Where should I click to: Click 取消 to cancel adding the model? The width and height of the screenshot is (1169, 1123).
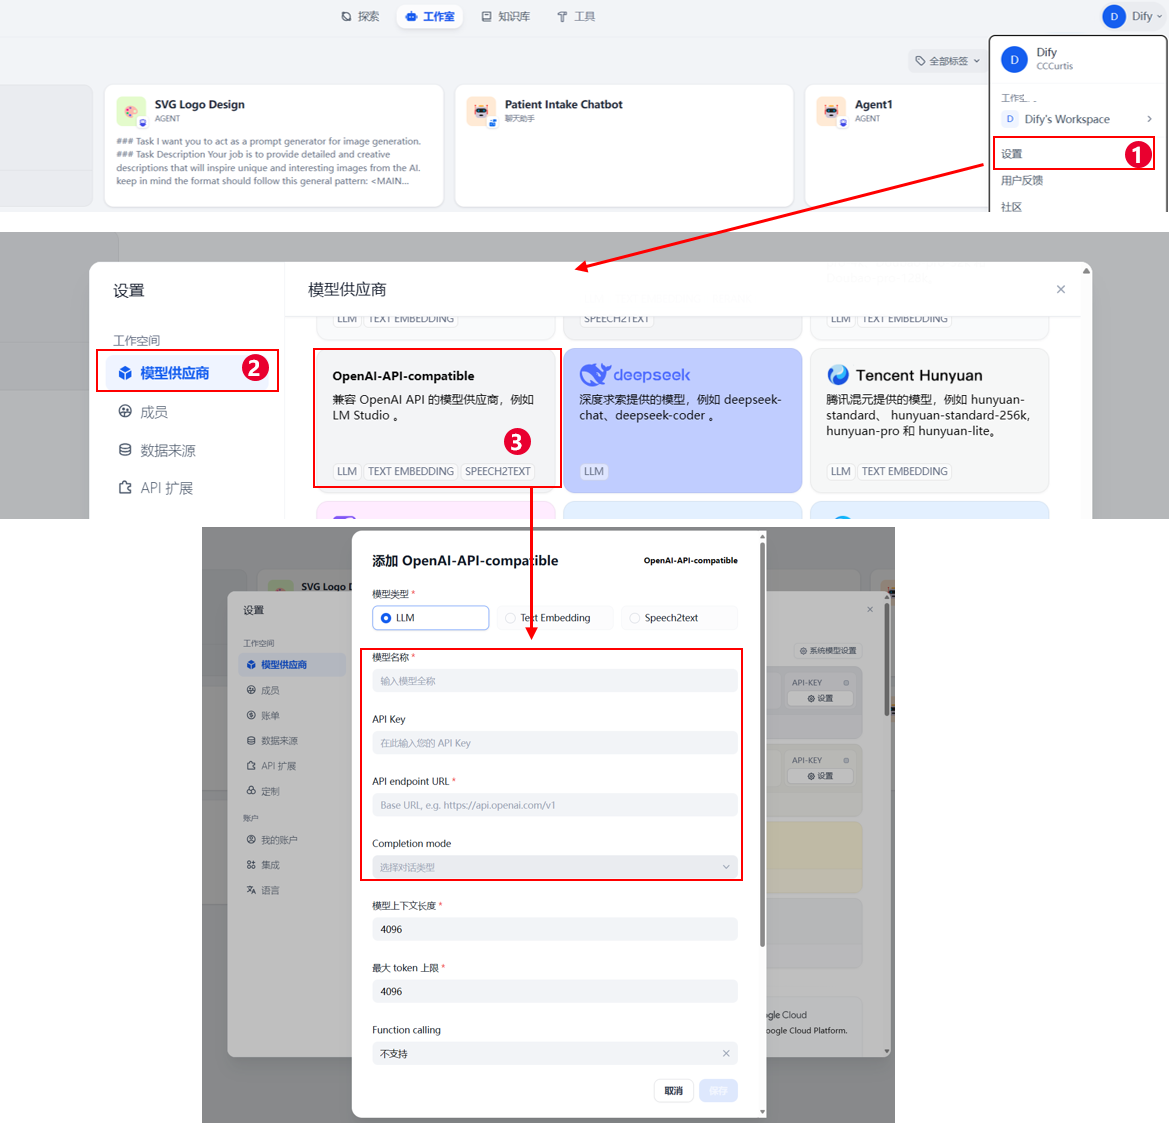674,1090
